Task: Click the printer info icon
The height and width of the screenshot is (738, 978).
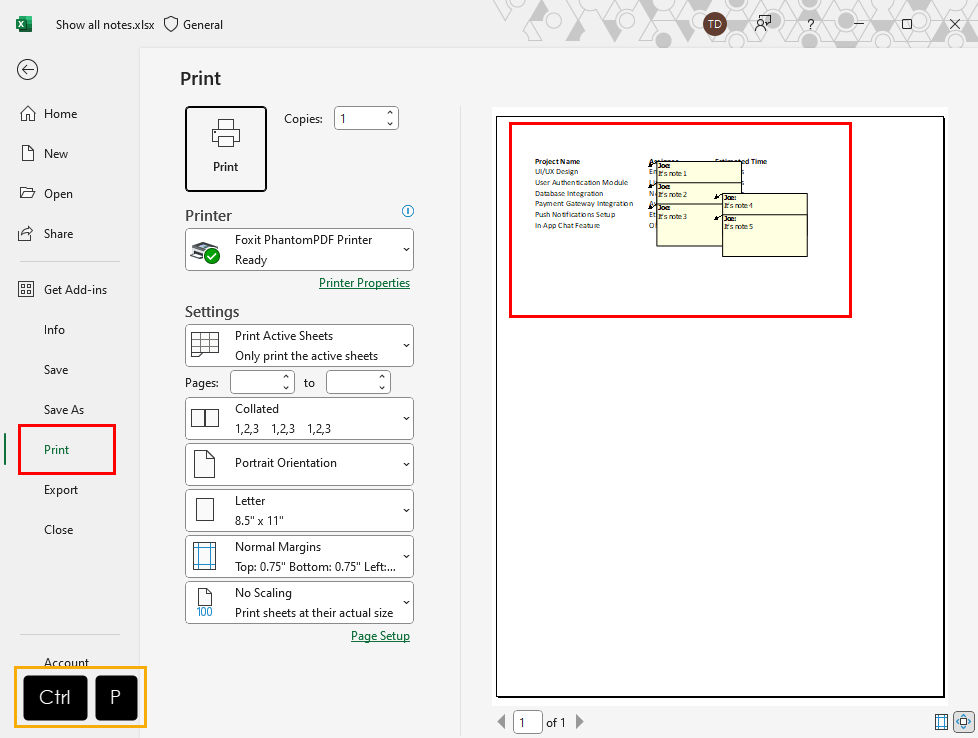Action: pos(407,211)
